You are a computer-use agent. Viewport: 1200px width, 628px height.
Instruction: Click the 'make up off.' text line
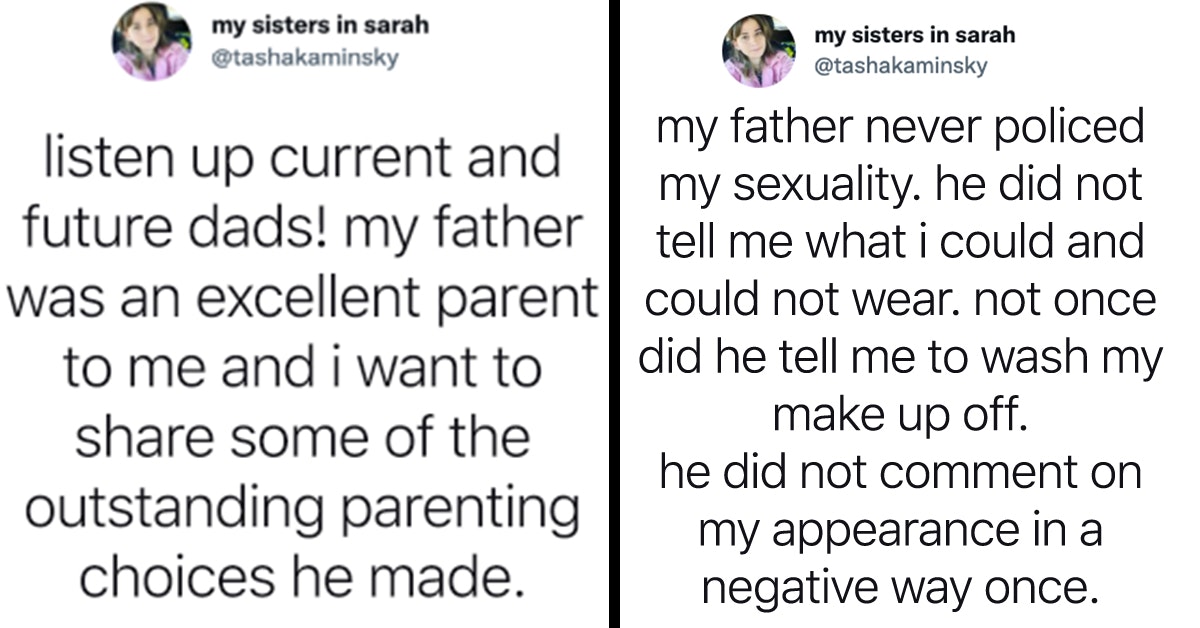(899, 415)
